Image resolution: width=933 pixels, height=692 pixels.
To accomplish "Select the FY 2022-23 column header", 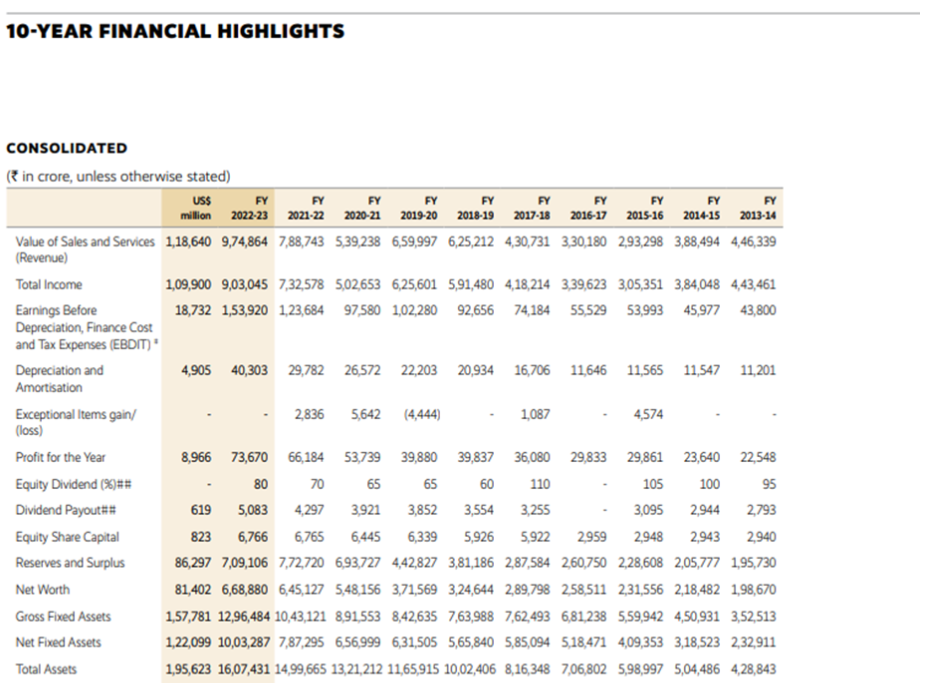I will [x=249, y=207].
